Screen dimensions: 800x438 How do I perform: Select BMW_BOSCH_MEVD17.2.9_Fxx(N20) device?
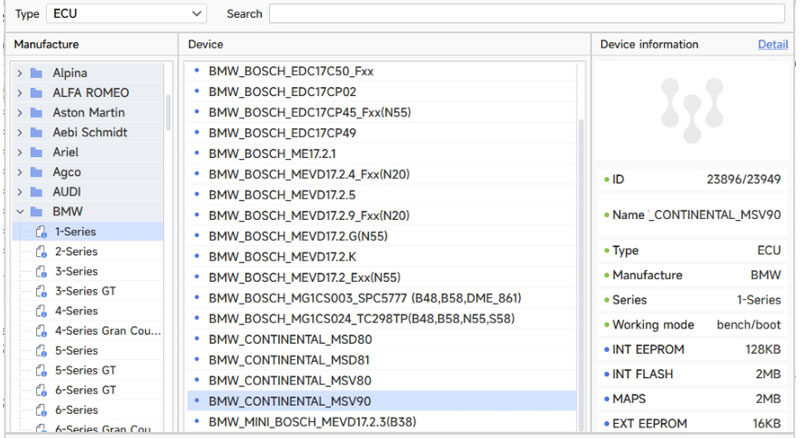pyautogui.click(x=382, y=215)
